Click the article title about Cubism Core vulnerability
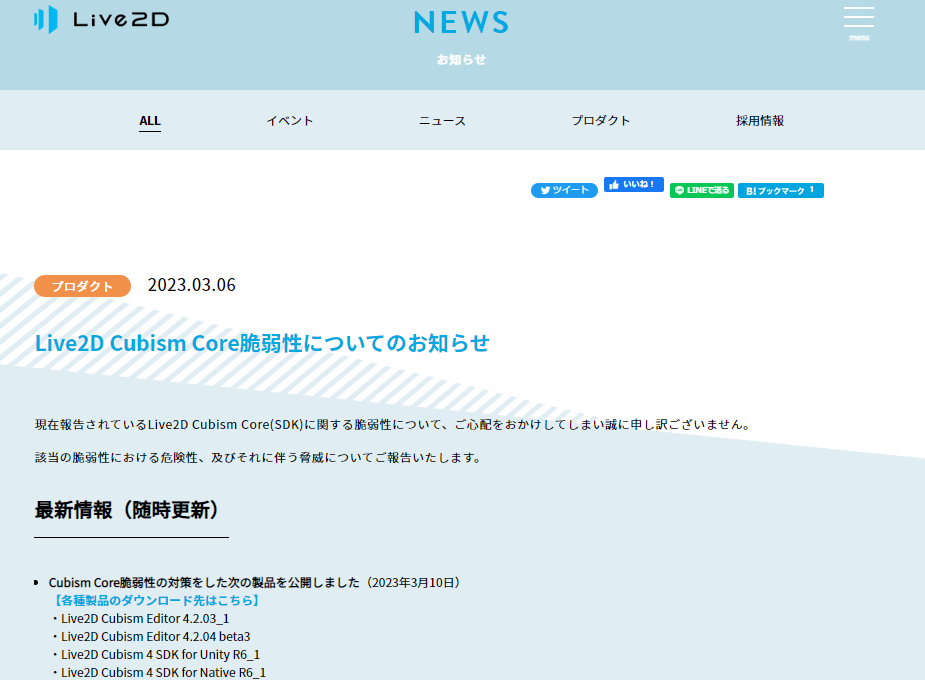This screenshot has width=925, height=680. pos(261,342)
